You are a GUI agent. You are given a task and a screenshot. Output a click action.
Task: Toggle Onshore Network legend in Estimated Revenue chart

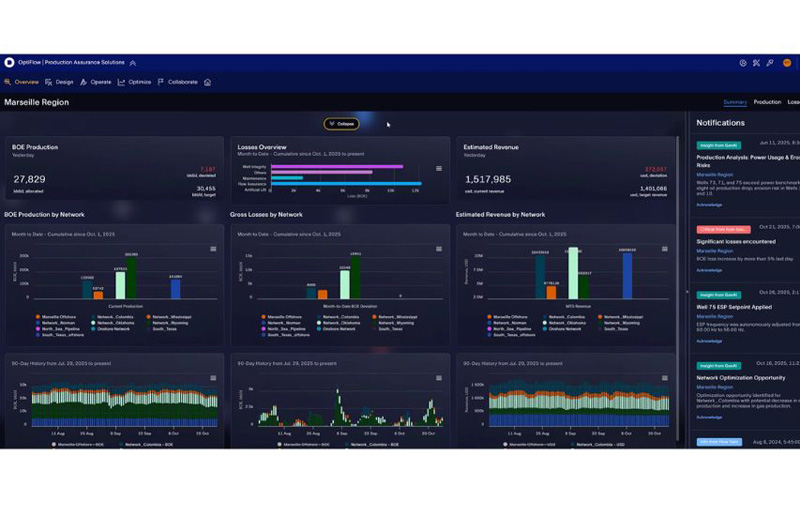click(x=563, y=329)
